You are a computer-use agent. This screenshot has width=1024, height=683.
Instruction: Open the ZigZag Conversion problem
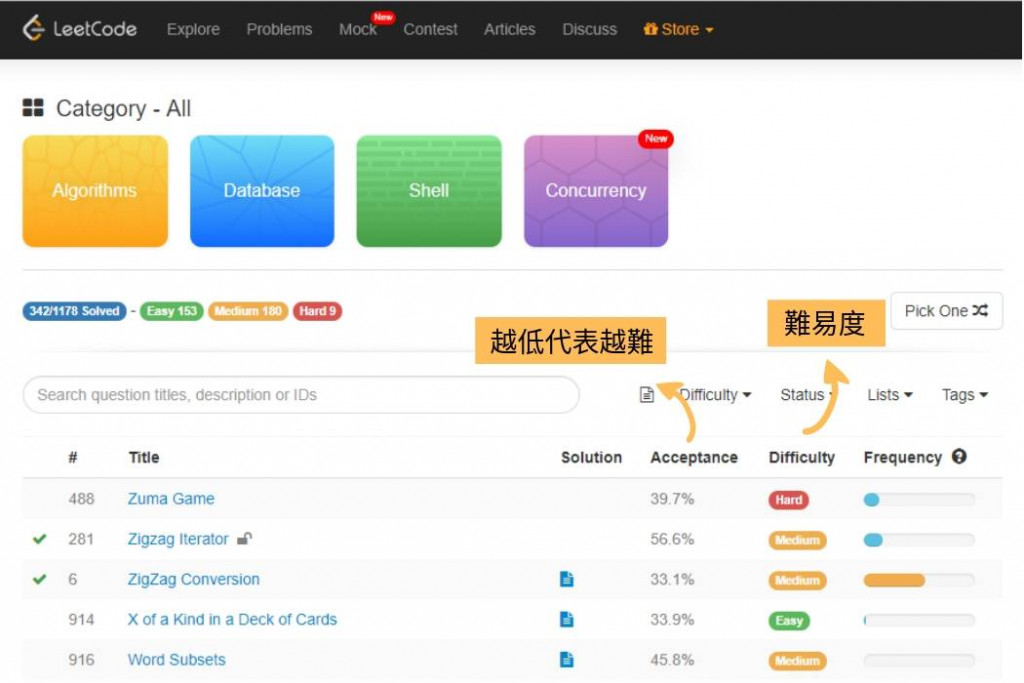193,579
